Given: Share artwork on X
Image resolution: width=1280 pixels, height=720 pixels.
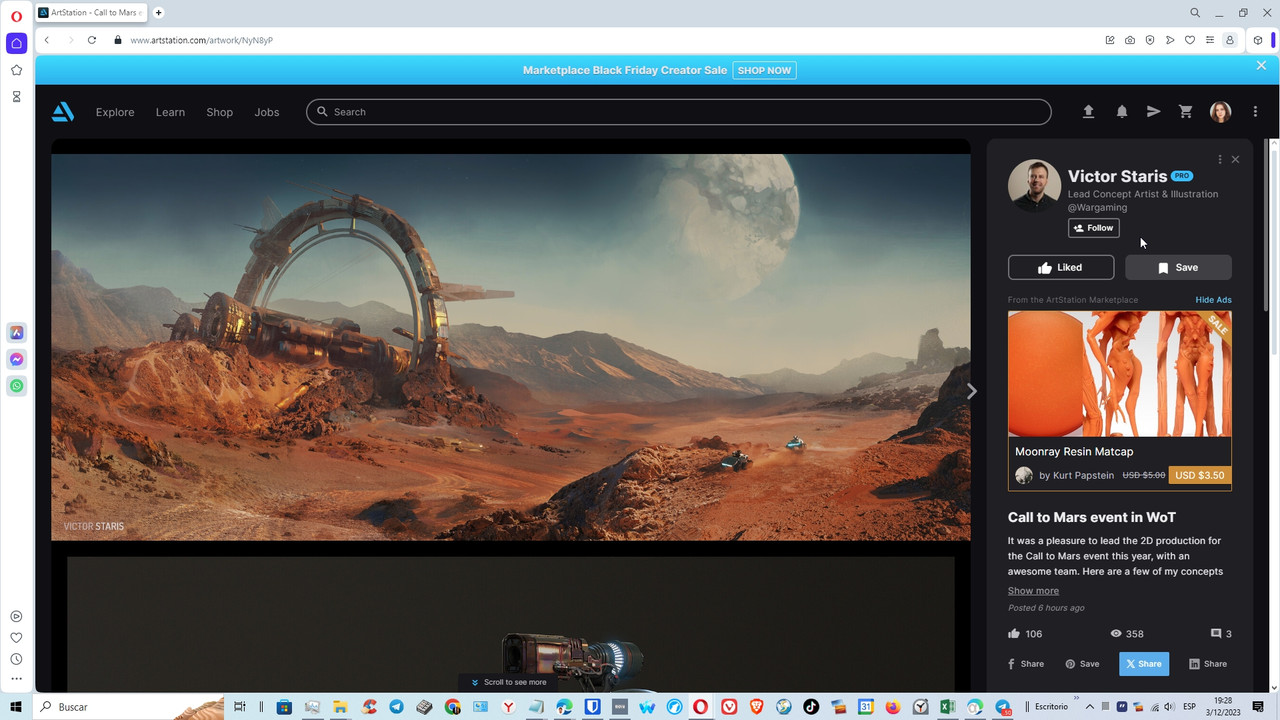Looking at the screenshot, I should click(x=1144, y=664).
